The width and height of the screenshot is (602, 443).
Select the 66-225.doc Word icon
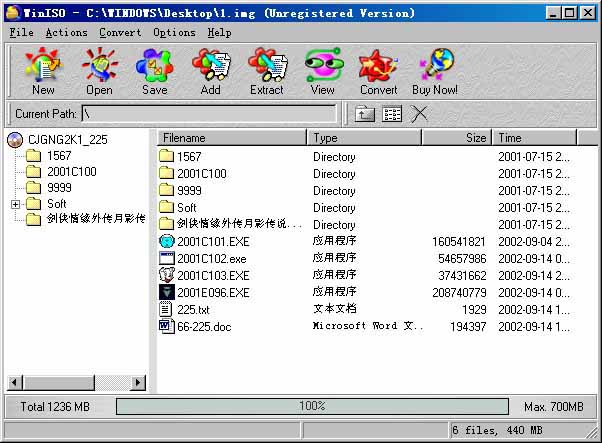coord(167,326)
